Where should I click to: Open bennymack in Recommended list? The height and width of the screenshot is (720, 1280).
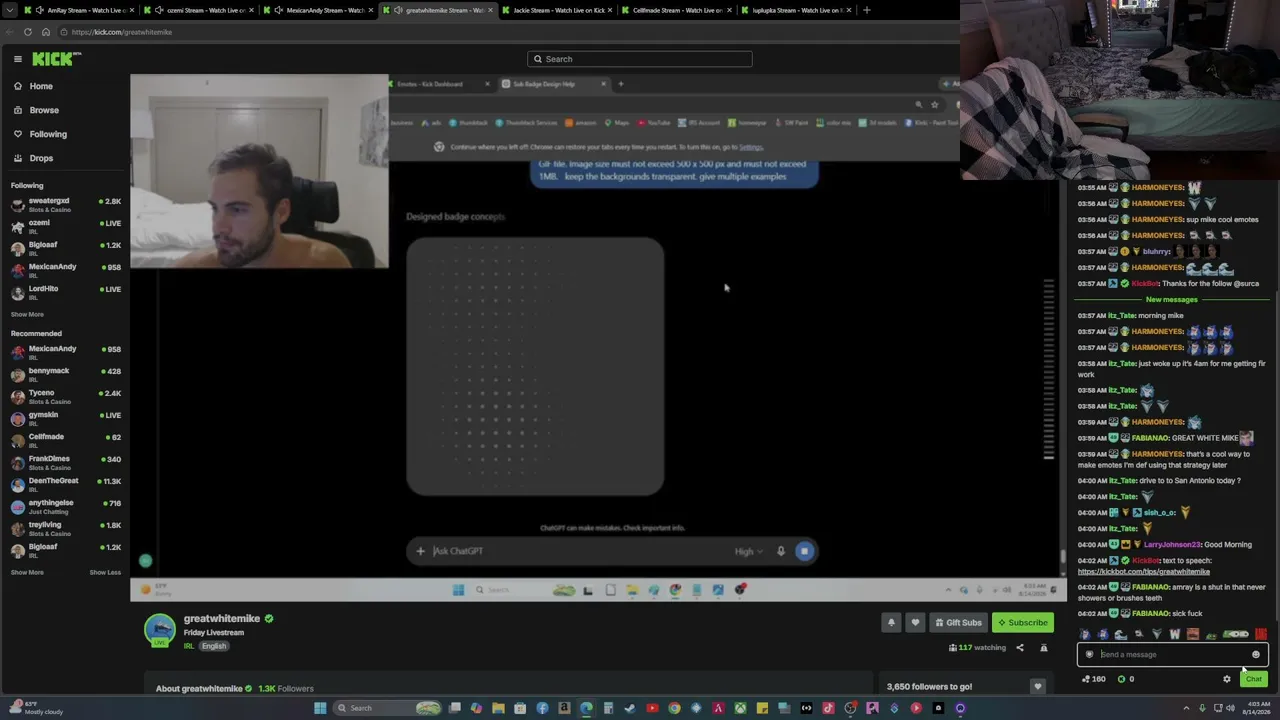(65, 375)
